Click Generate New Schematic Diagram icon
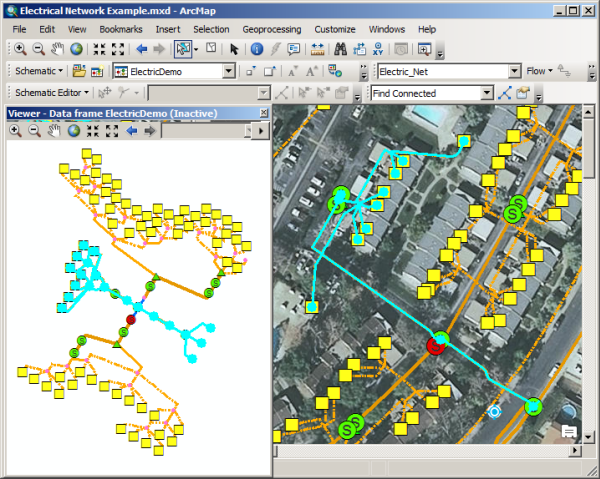The height and width of the screenshot is (479, 600). point(97,71)
